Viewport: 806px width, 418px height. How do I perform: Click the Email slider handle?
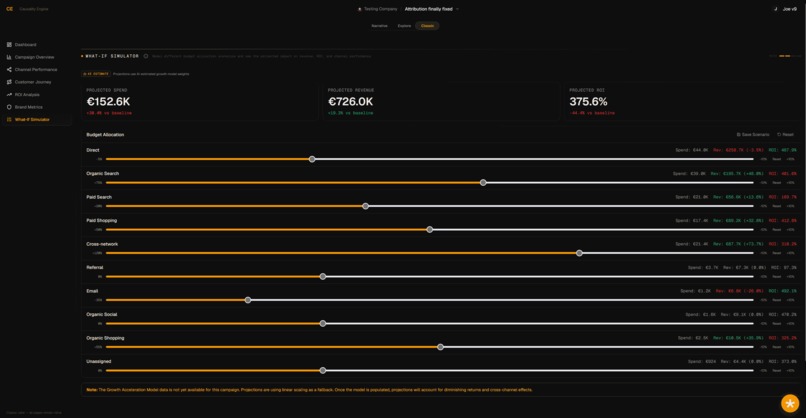tap(248, 300)
